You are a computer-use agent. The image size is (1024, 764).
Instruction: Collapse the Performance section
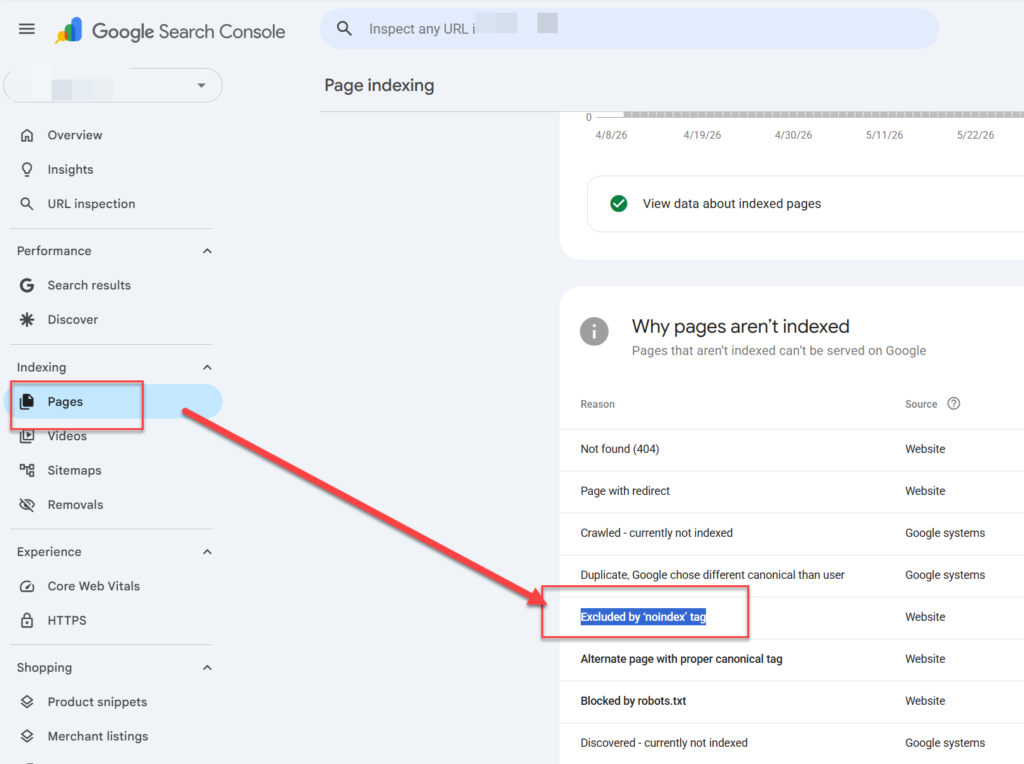[x=207, y=251]
